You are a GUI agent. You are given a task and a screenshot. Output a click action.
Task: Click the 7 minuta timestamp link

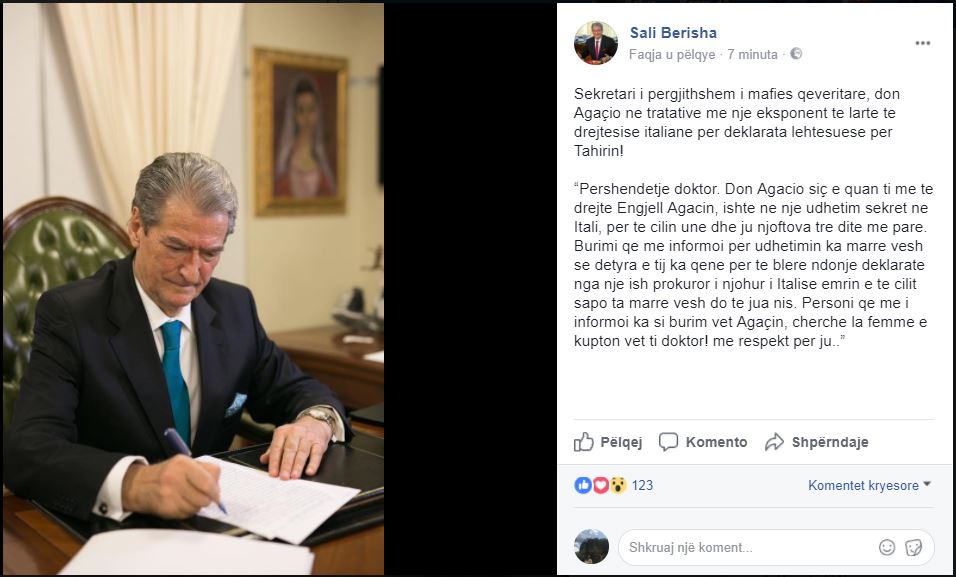(752, 54)
